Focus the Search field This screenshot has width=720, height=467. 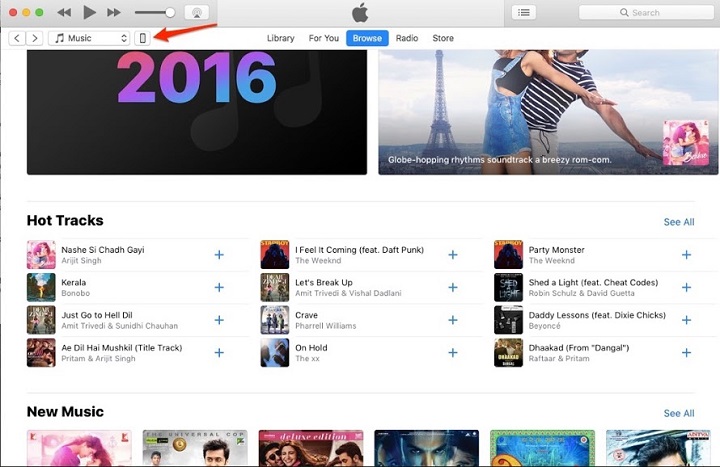pos(646,12)
